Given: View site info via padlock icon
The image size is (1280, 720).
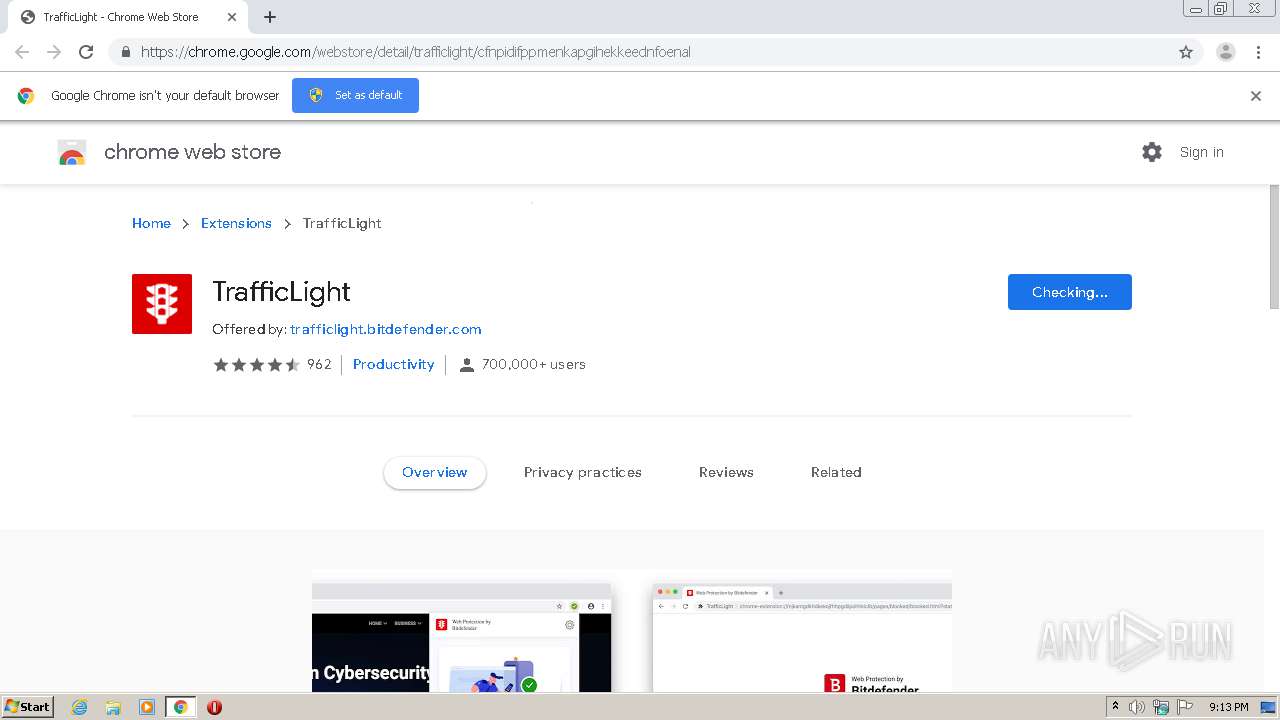Looking at the screenshot, I should pyautogui.click(x=125, y=52).
